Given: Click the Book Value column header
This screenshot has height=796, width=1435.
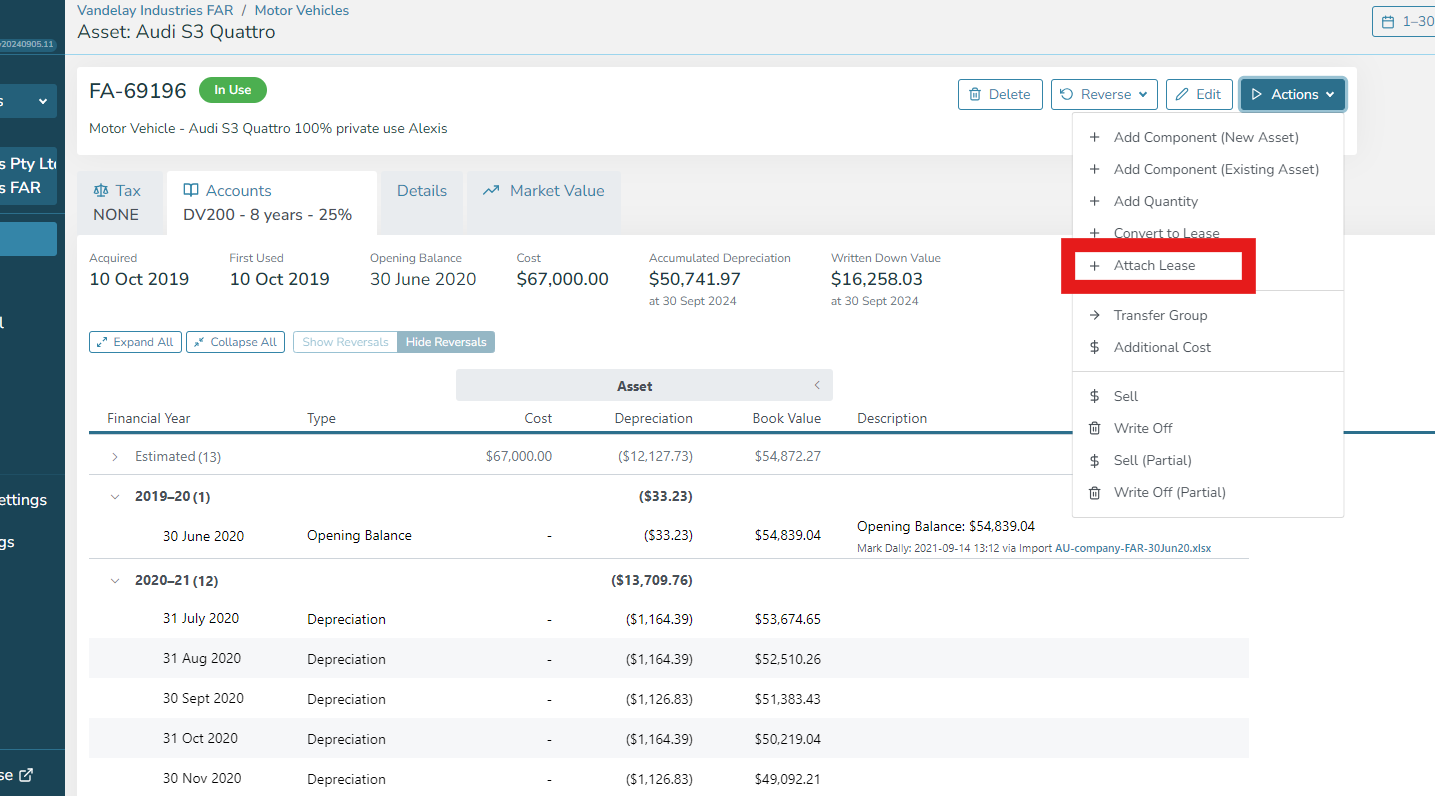Looking at the screenshot, I should coord(787,418).
